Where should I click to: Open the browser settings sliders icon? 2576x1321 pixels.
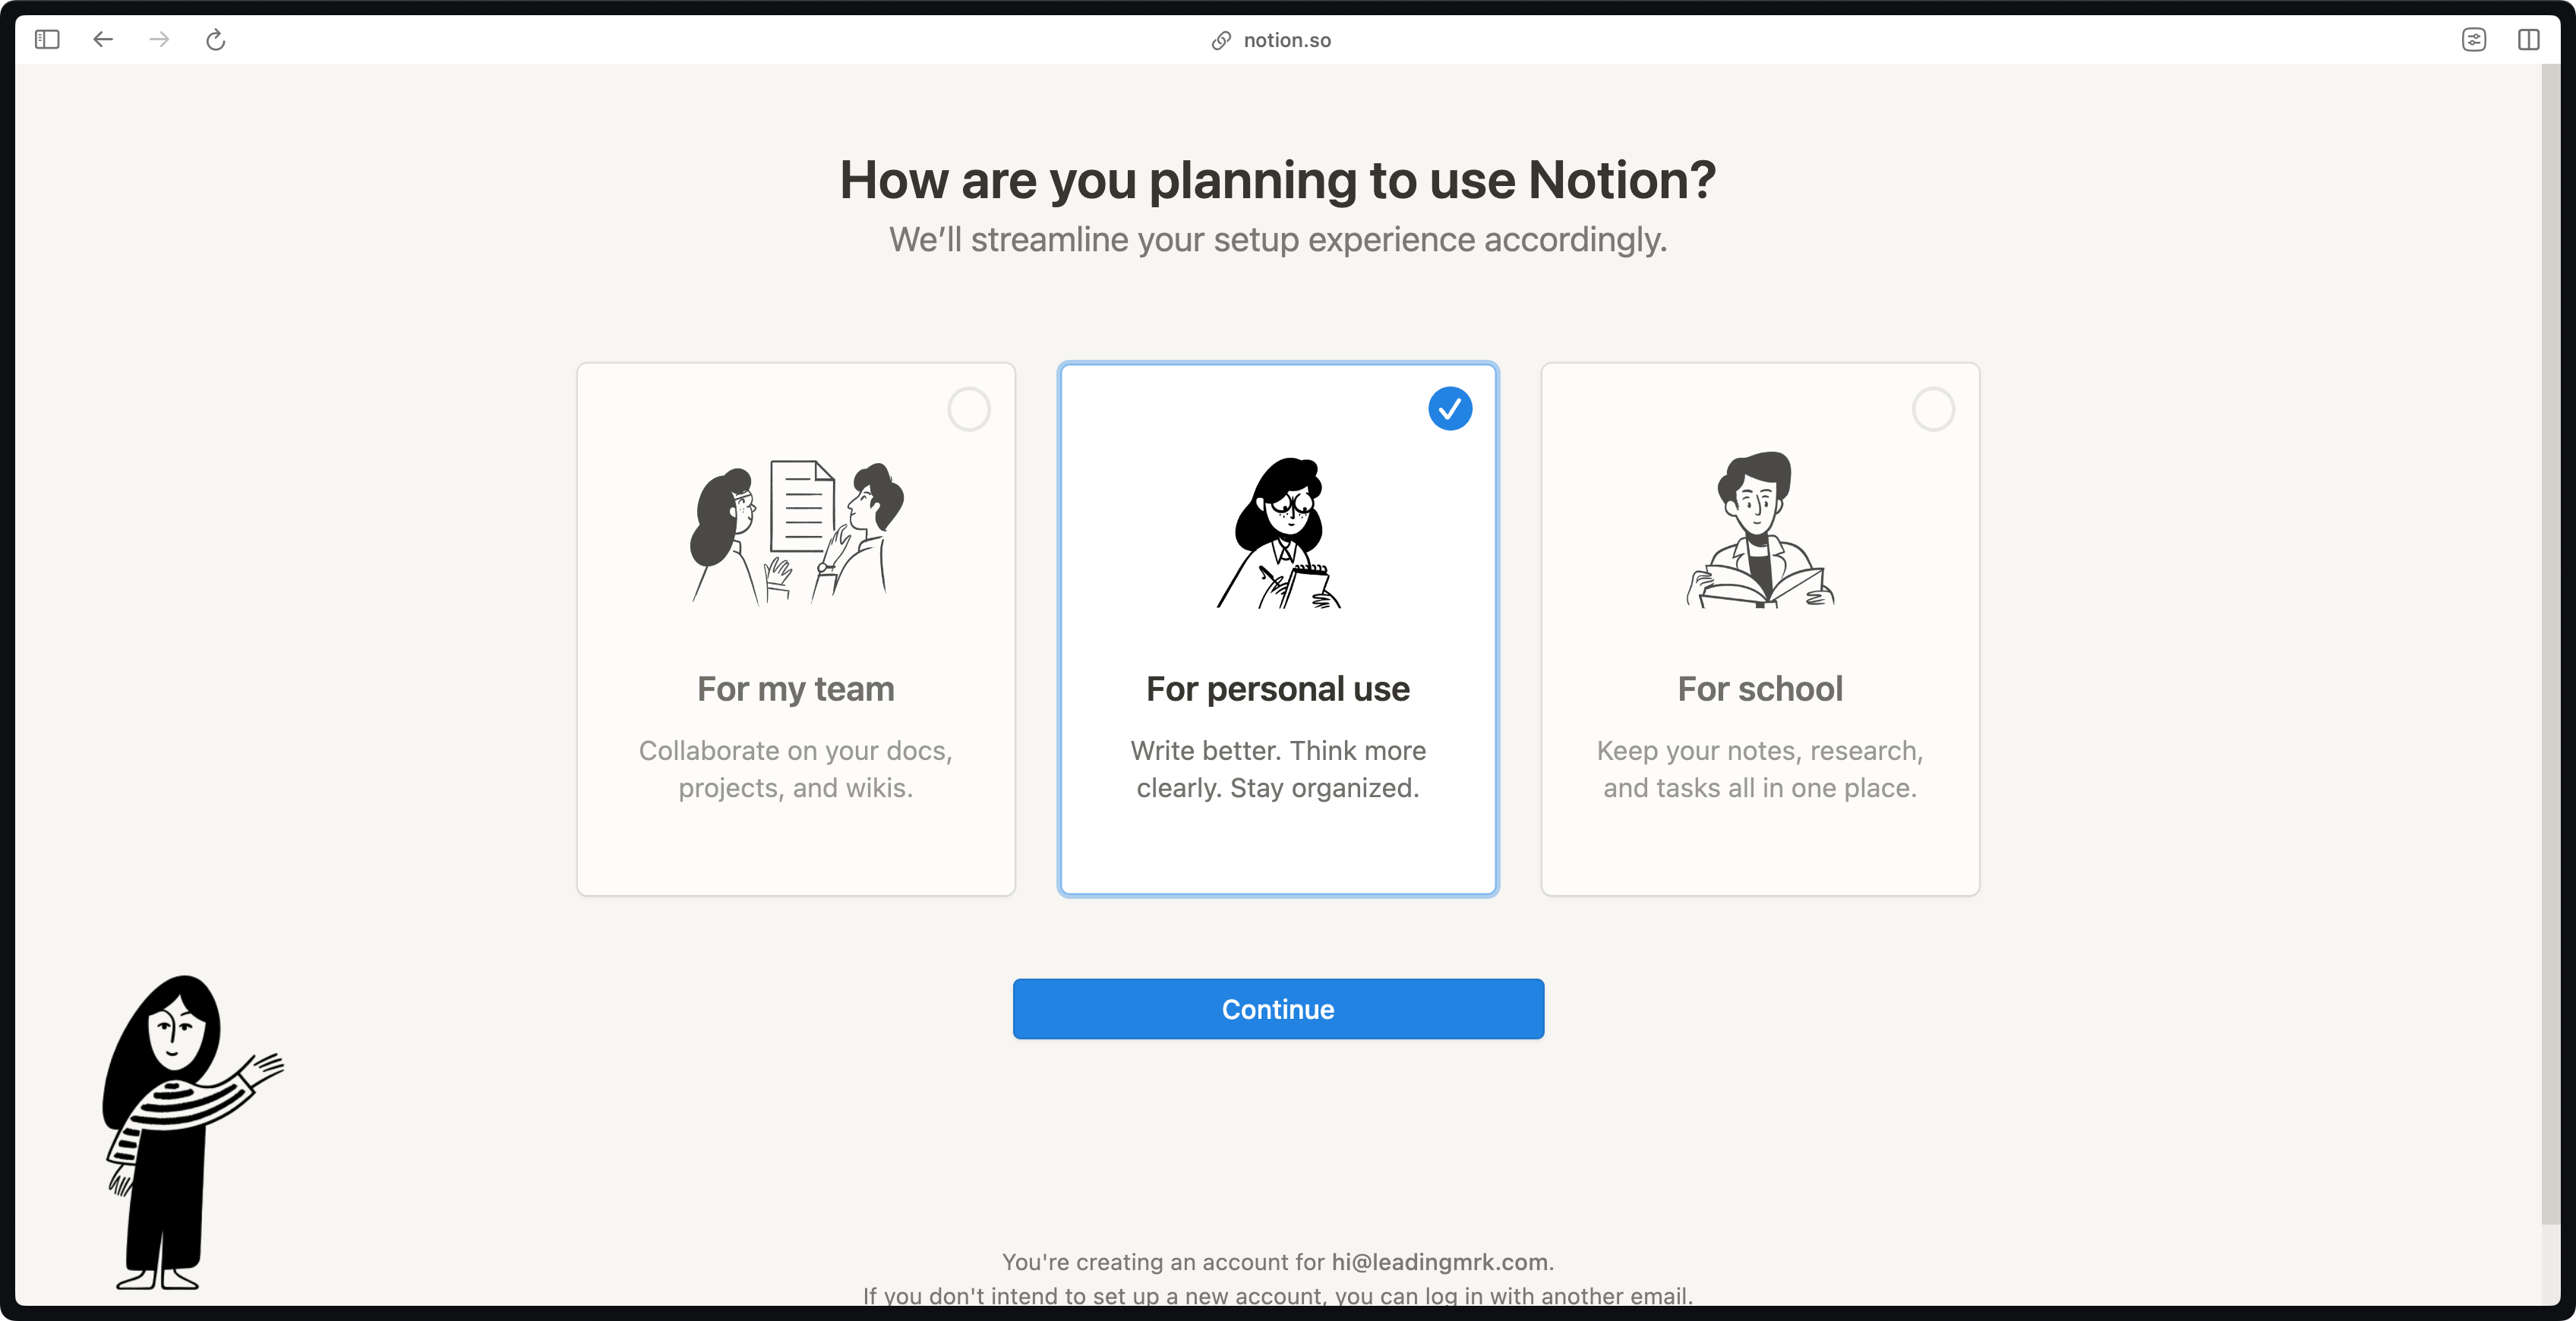pyautogui.click(x=2474, y=40)
